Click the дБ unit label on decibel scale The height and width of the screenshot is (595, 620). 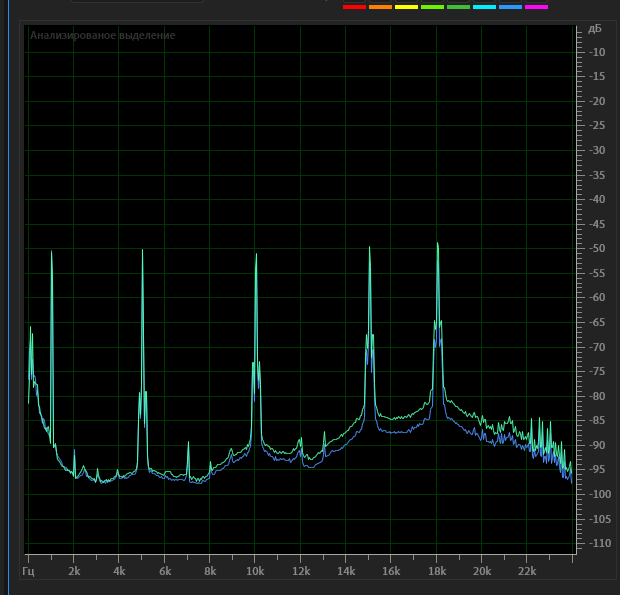coord(595,28)
